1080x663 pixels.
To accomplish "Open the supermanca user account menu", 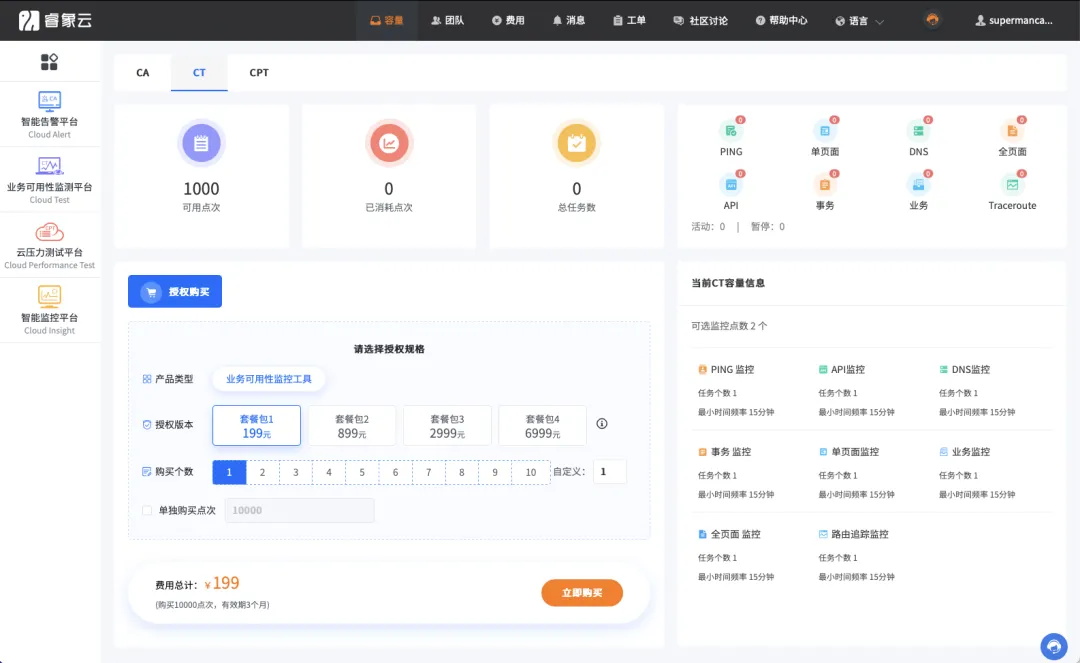I will [1014, 21].
